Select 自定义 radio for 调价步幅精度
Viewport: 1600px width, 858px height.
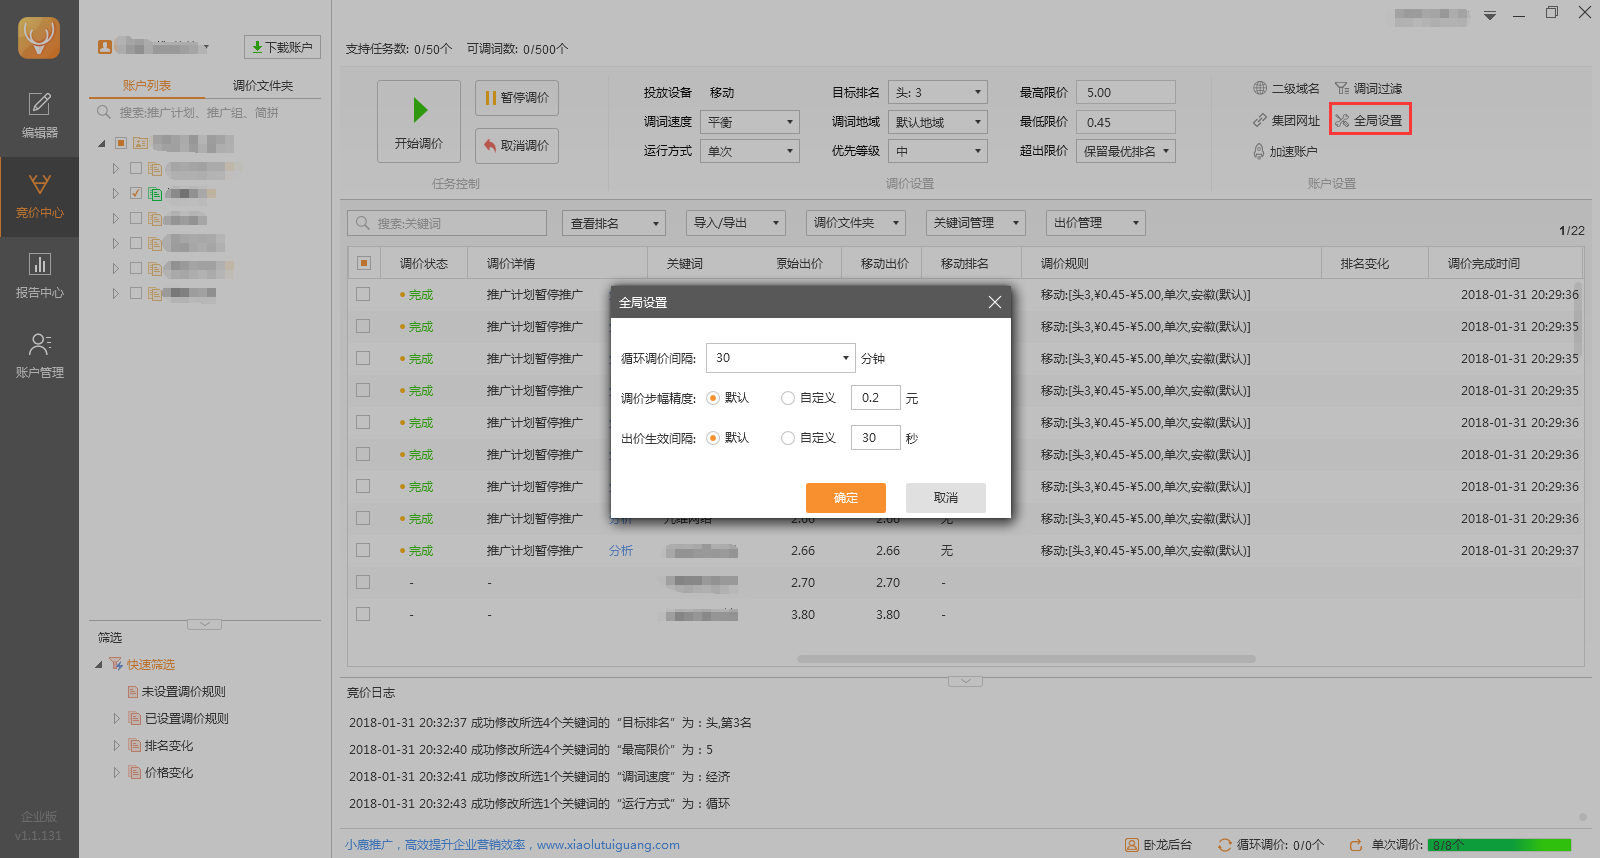[x=788, y=398]
